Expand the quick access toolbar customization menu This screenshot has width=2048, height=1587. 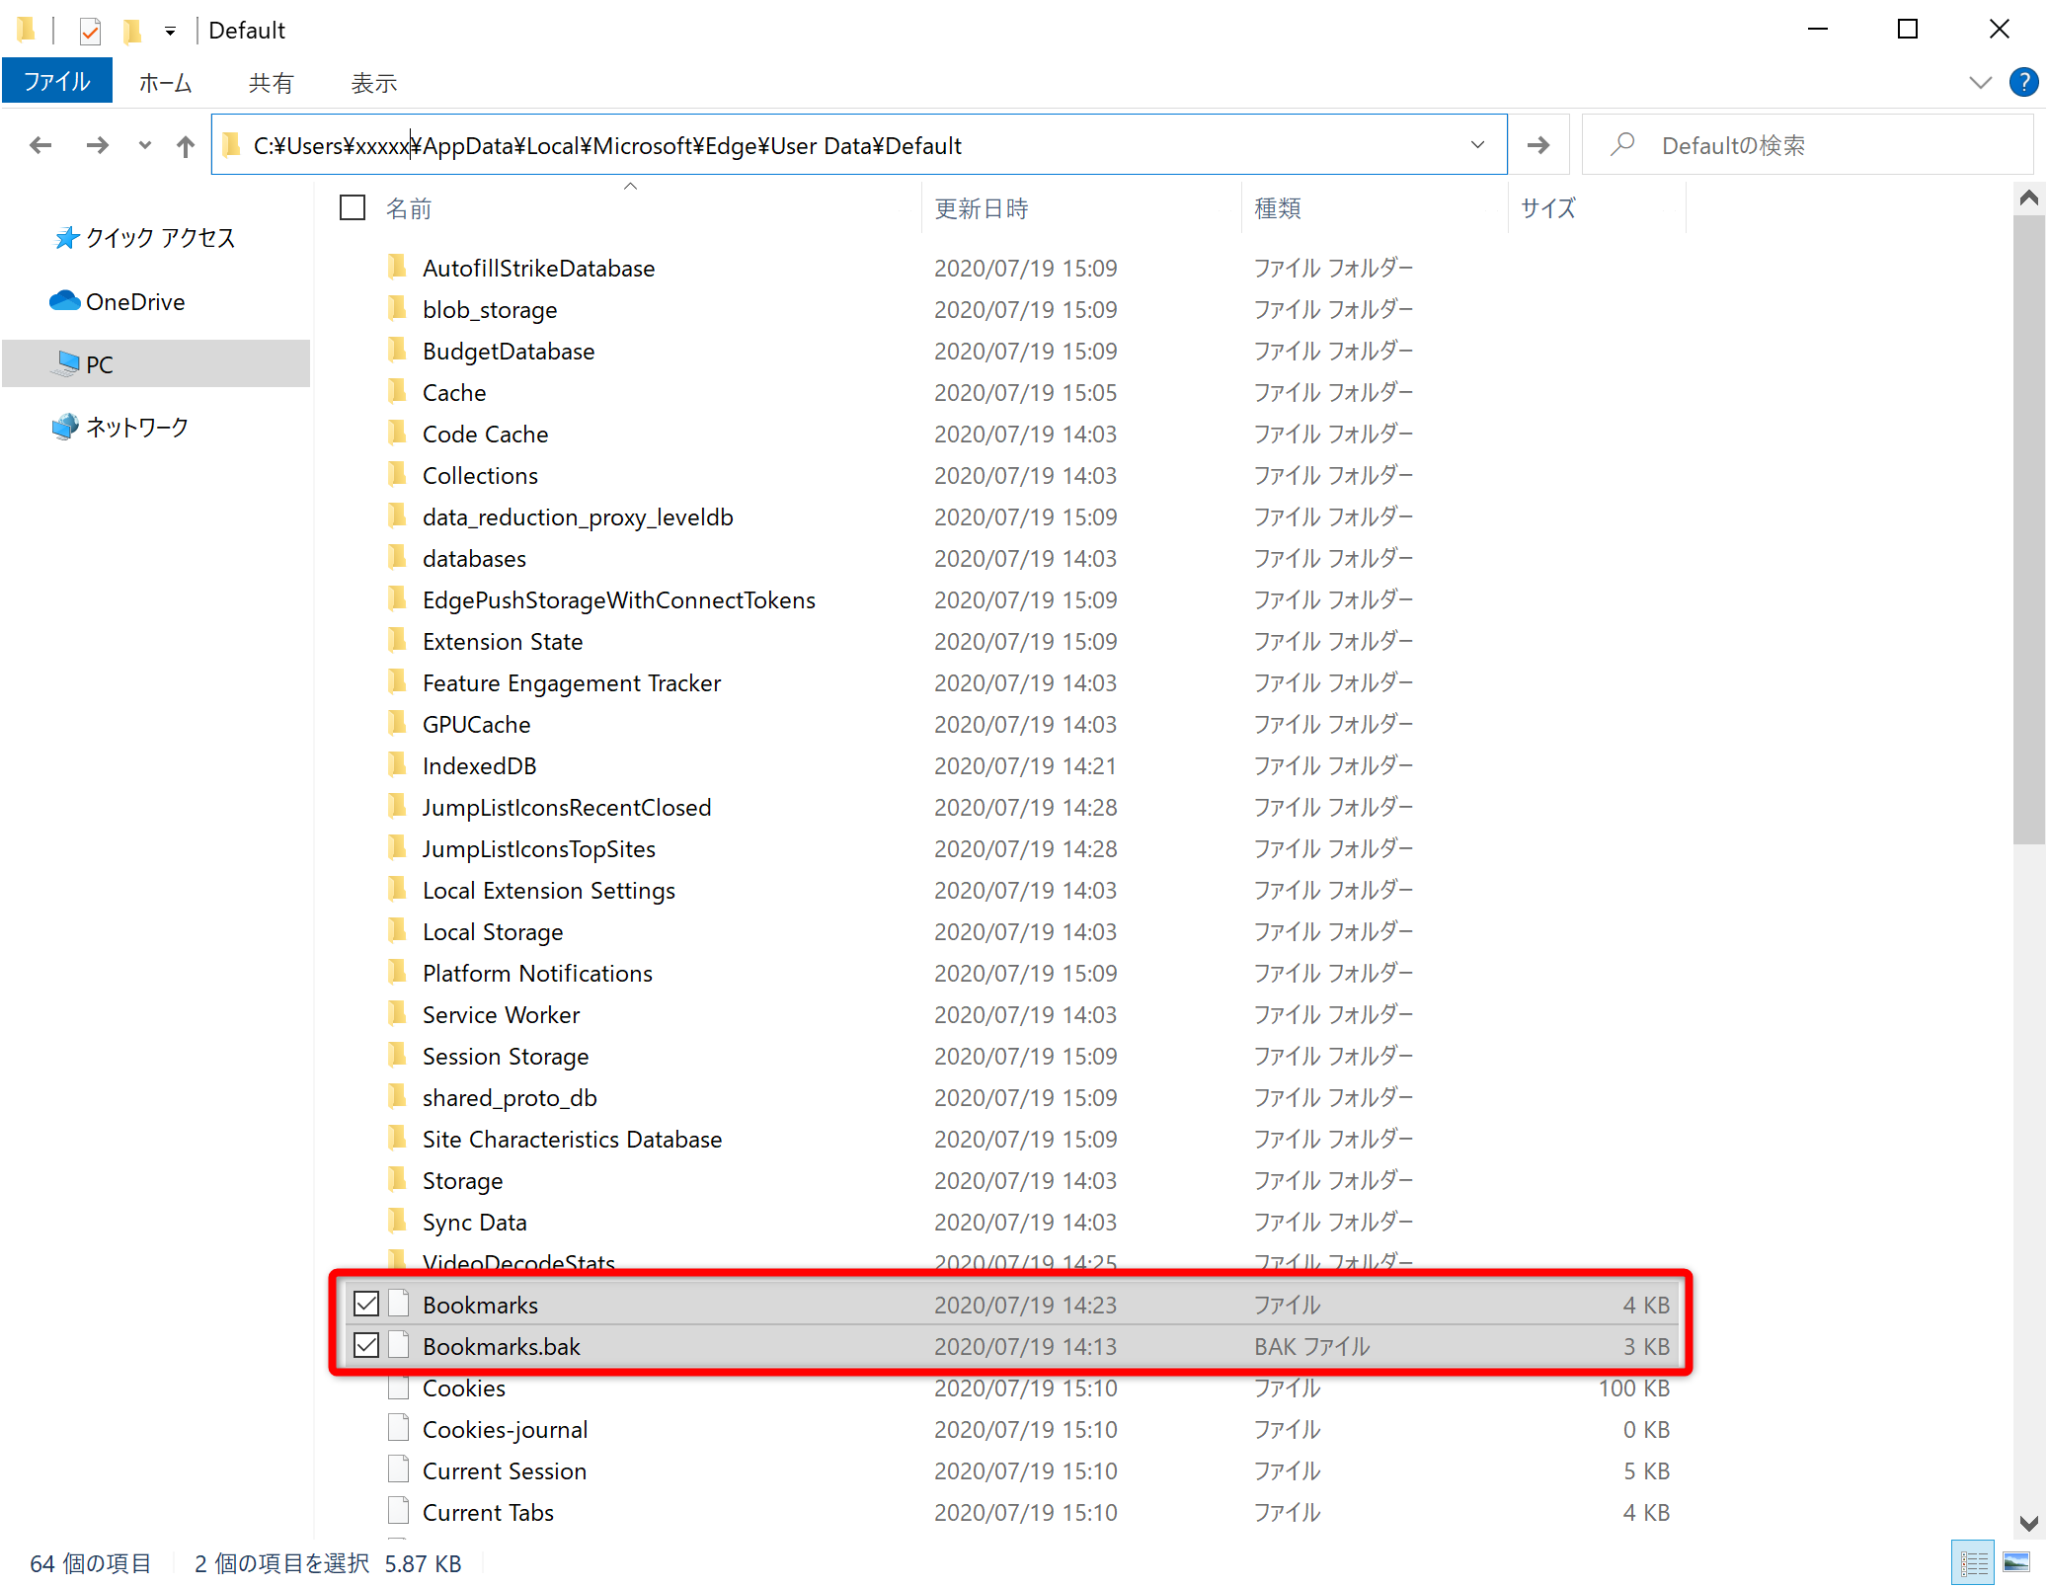170,30
